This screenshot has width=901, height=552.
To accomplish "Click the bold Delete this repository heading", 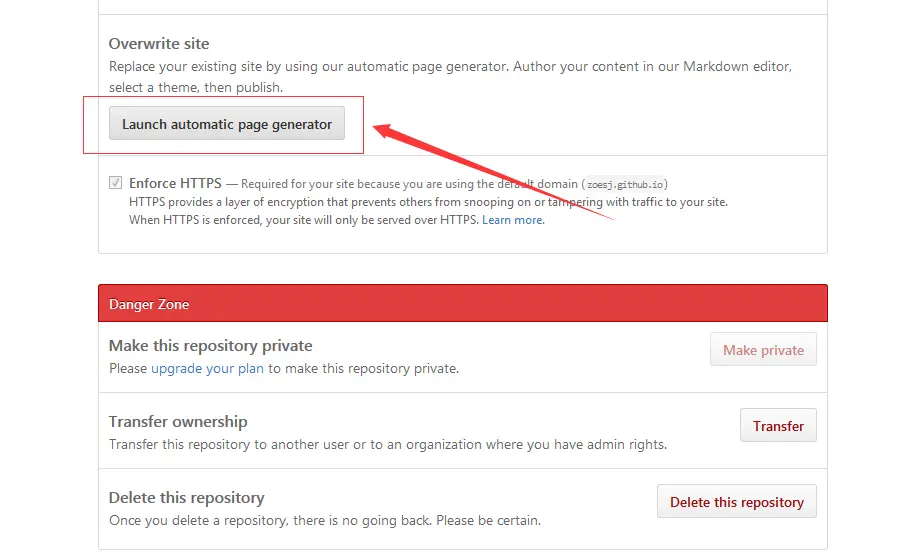I will tap(186, 498).
